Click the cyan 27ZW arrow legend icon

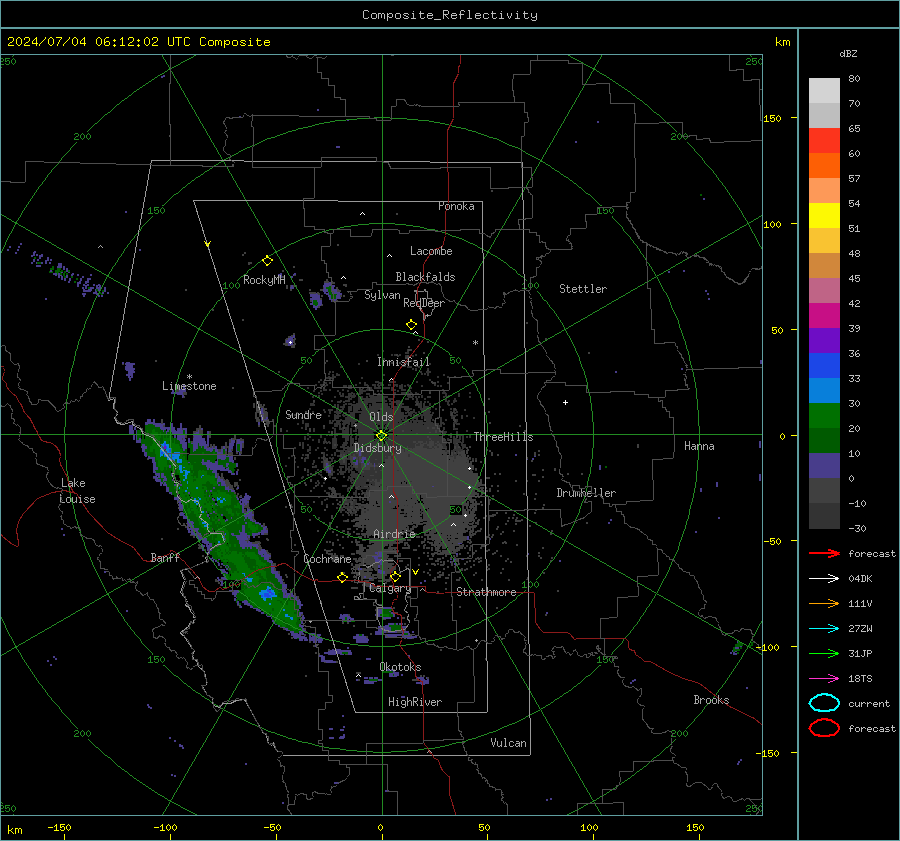tap(824, 629)
